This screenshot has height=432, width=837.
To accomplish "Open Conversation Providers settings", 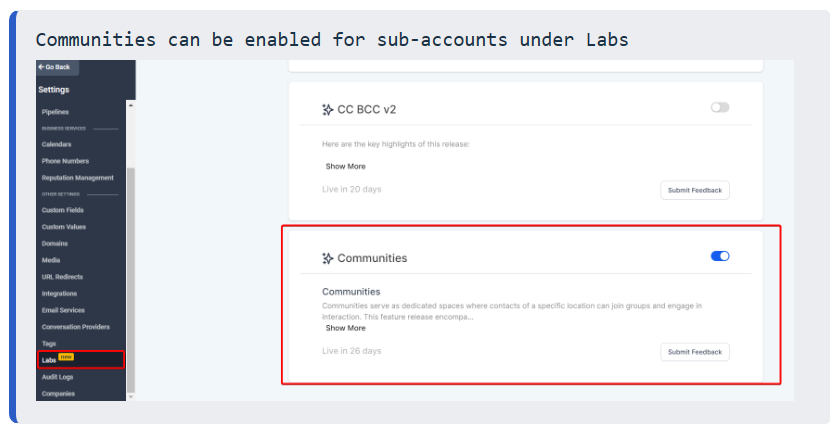I will pyautogui.click(x=76, y=327).
